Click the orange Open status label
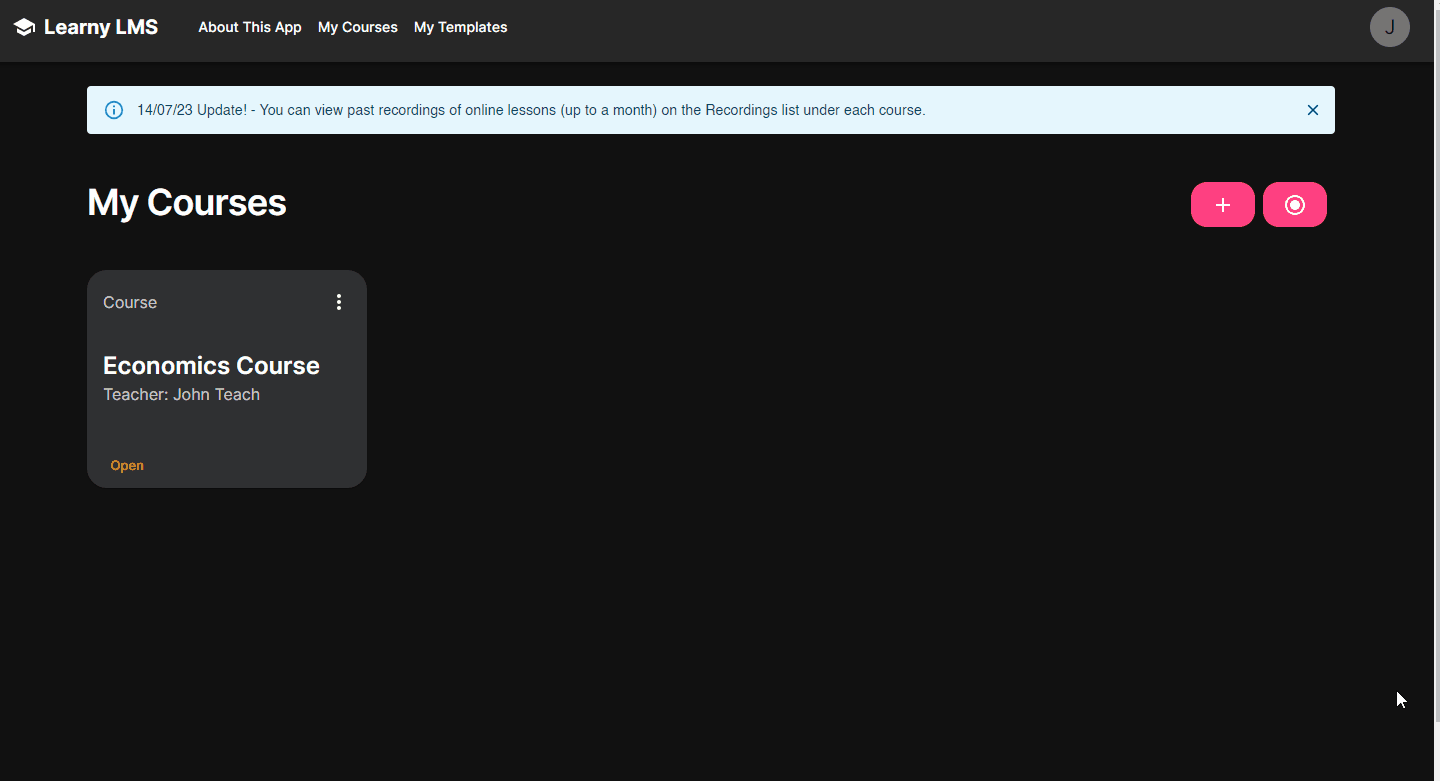This screenshot has width=1440, height=781. [127, 465]
